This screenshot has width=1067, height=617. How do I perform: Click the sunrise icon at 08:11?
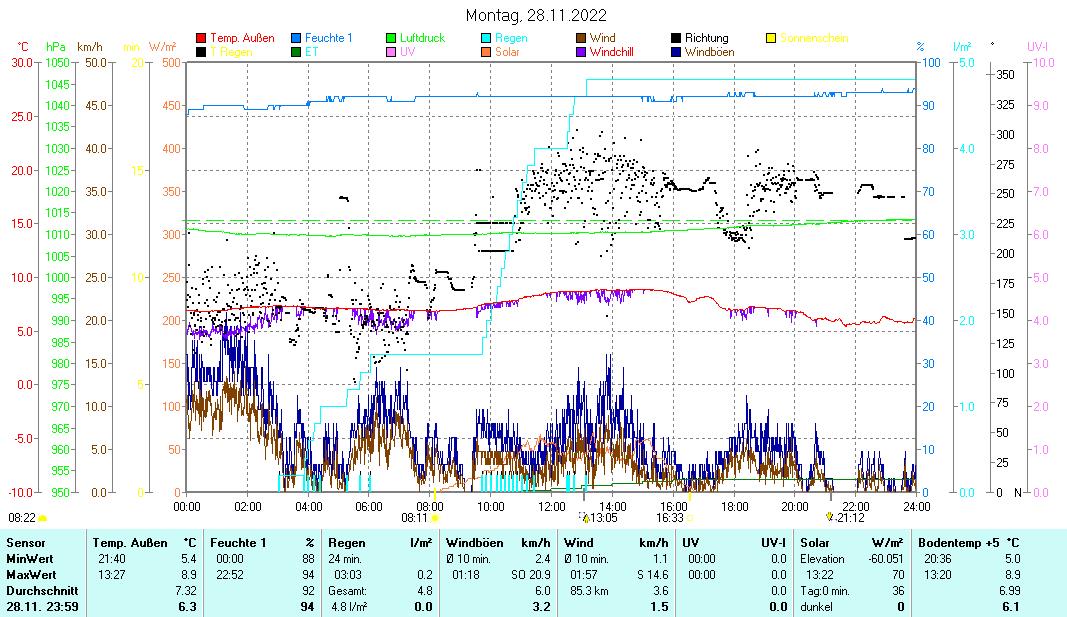click(x=435, y=518)
